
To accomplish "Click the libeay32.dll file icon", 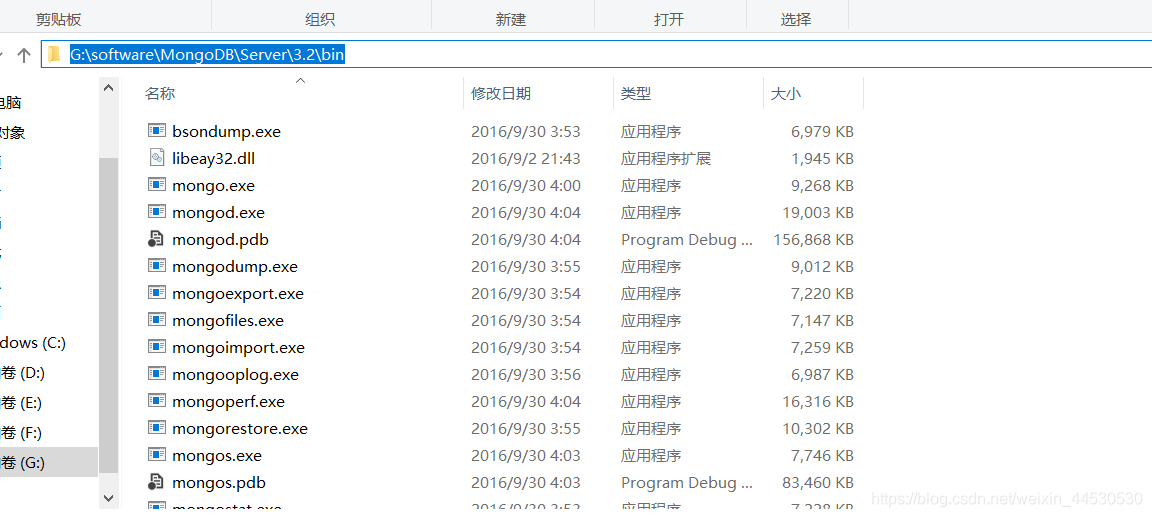I will [x=156, y=158].
